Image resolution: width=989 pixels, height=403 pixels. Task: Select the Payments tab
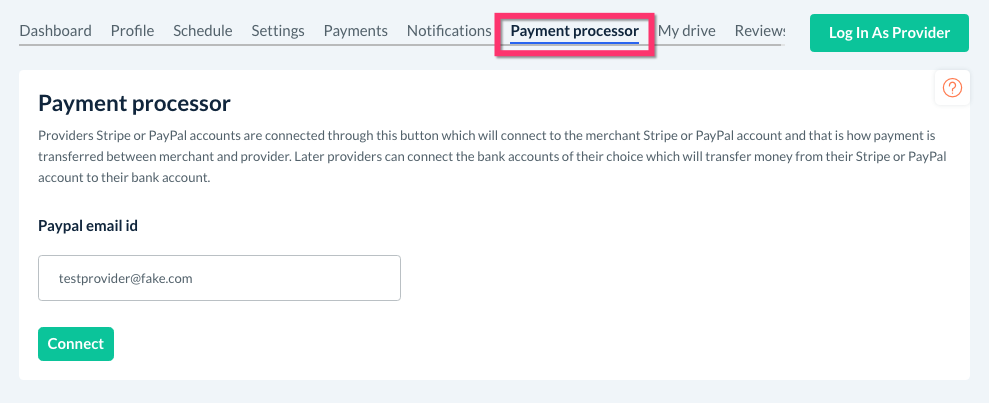point(355,30)
